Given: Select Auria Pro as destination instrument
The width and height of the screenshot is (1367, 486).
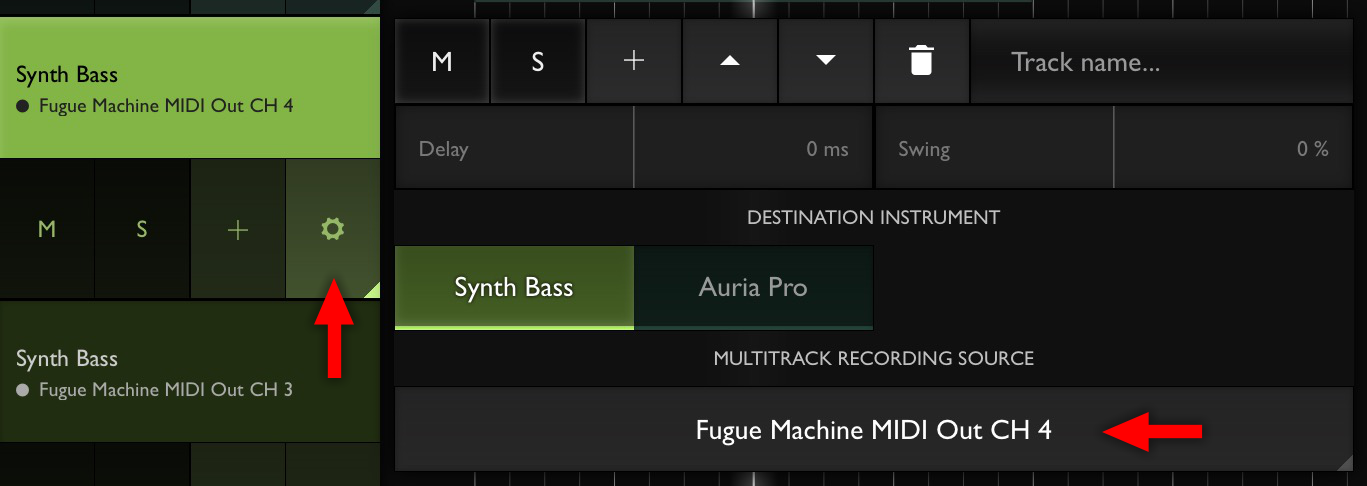Looking at the screenshot, I should 753,288.
